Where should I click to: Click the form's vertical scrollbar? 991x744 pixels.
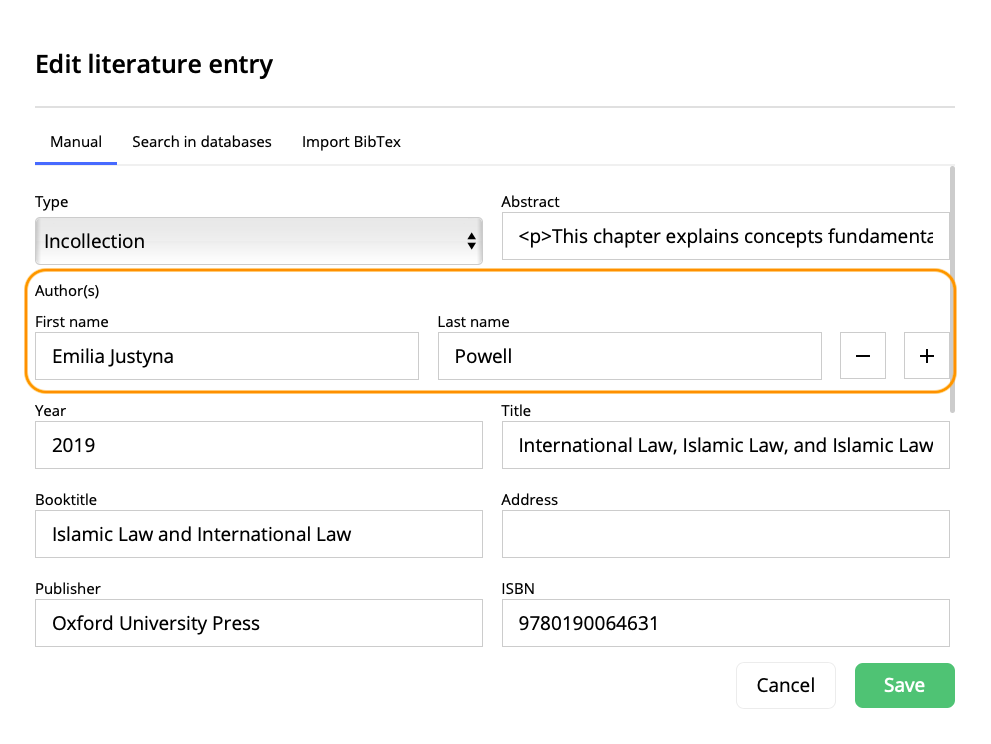pos(952,289)
